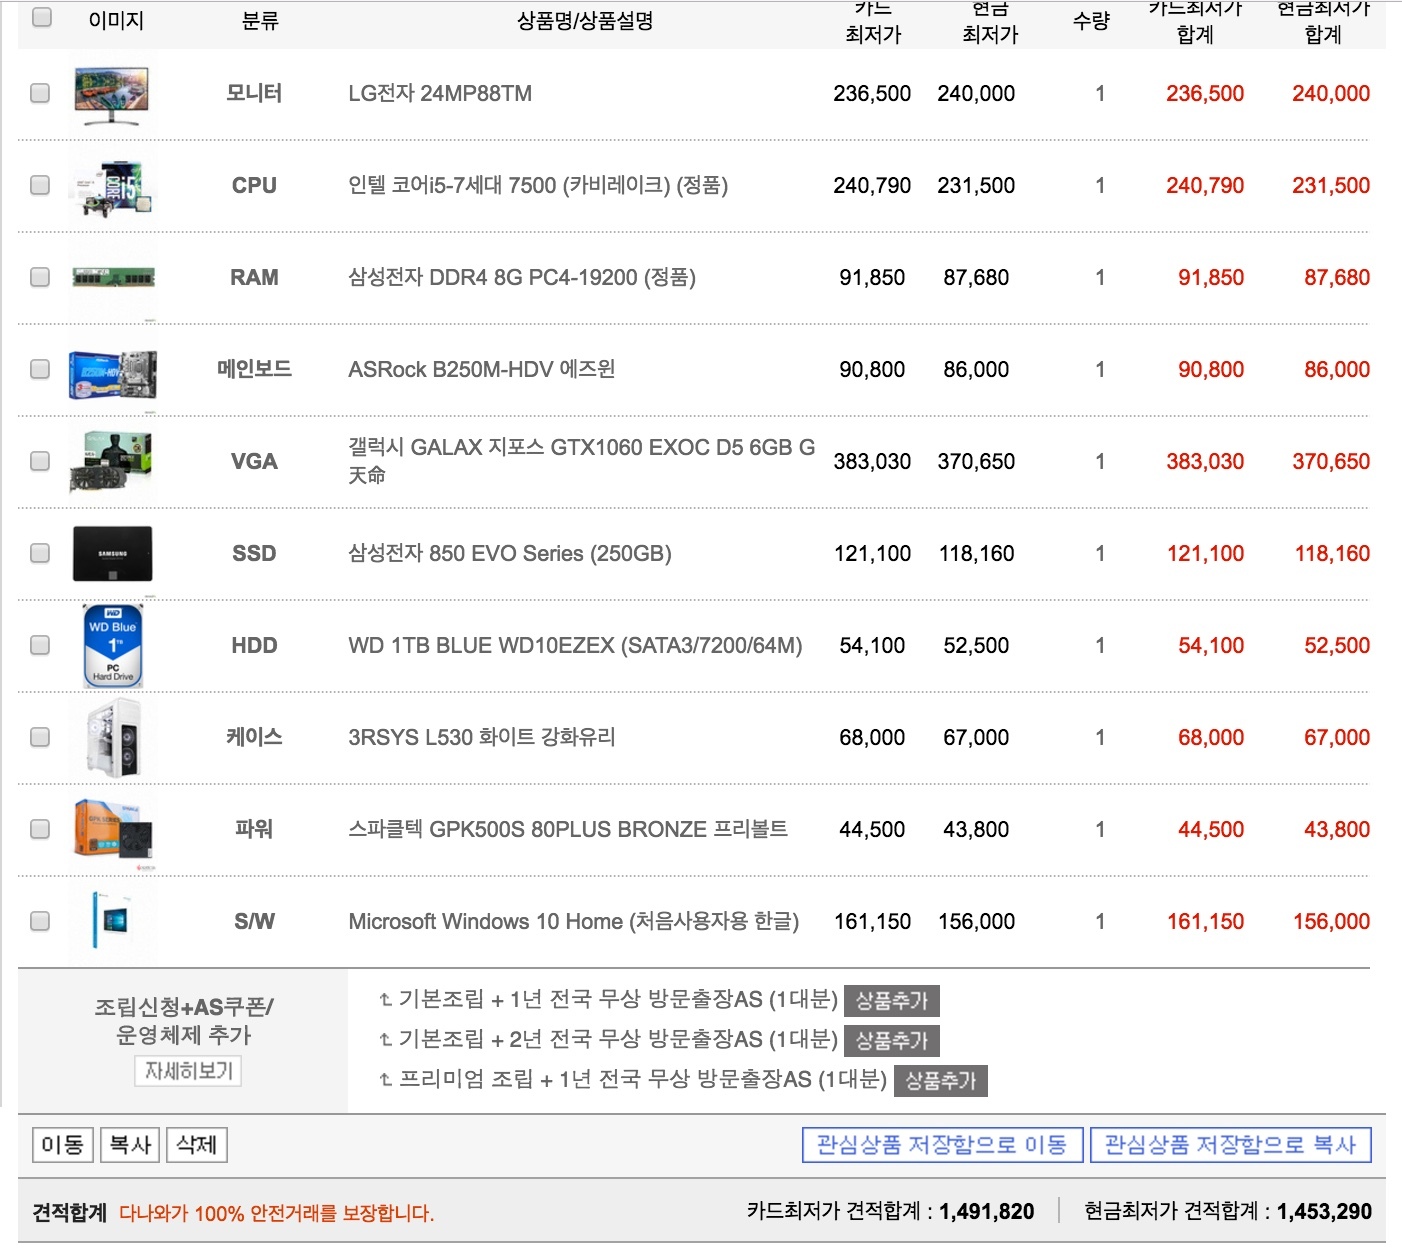The height and width of the screenshot is (1250, 1402).
Task: Click the 기본조립 + 1년 전국 무상 방문출장AS text
Action: tap(618, 999)
